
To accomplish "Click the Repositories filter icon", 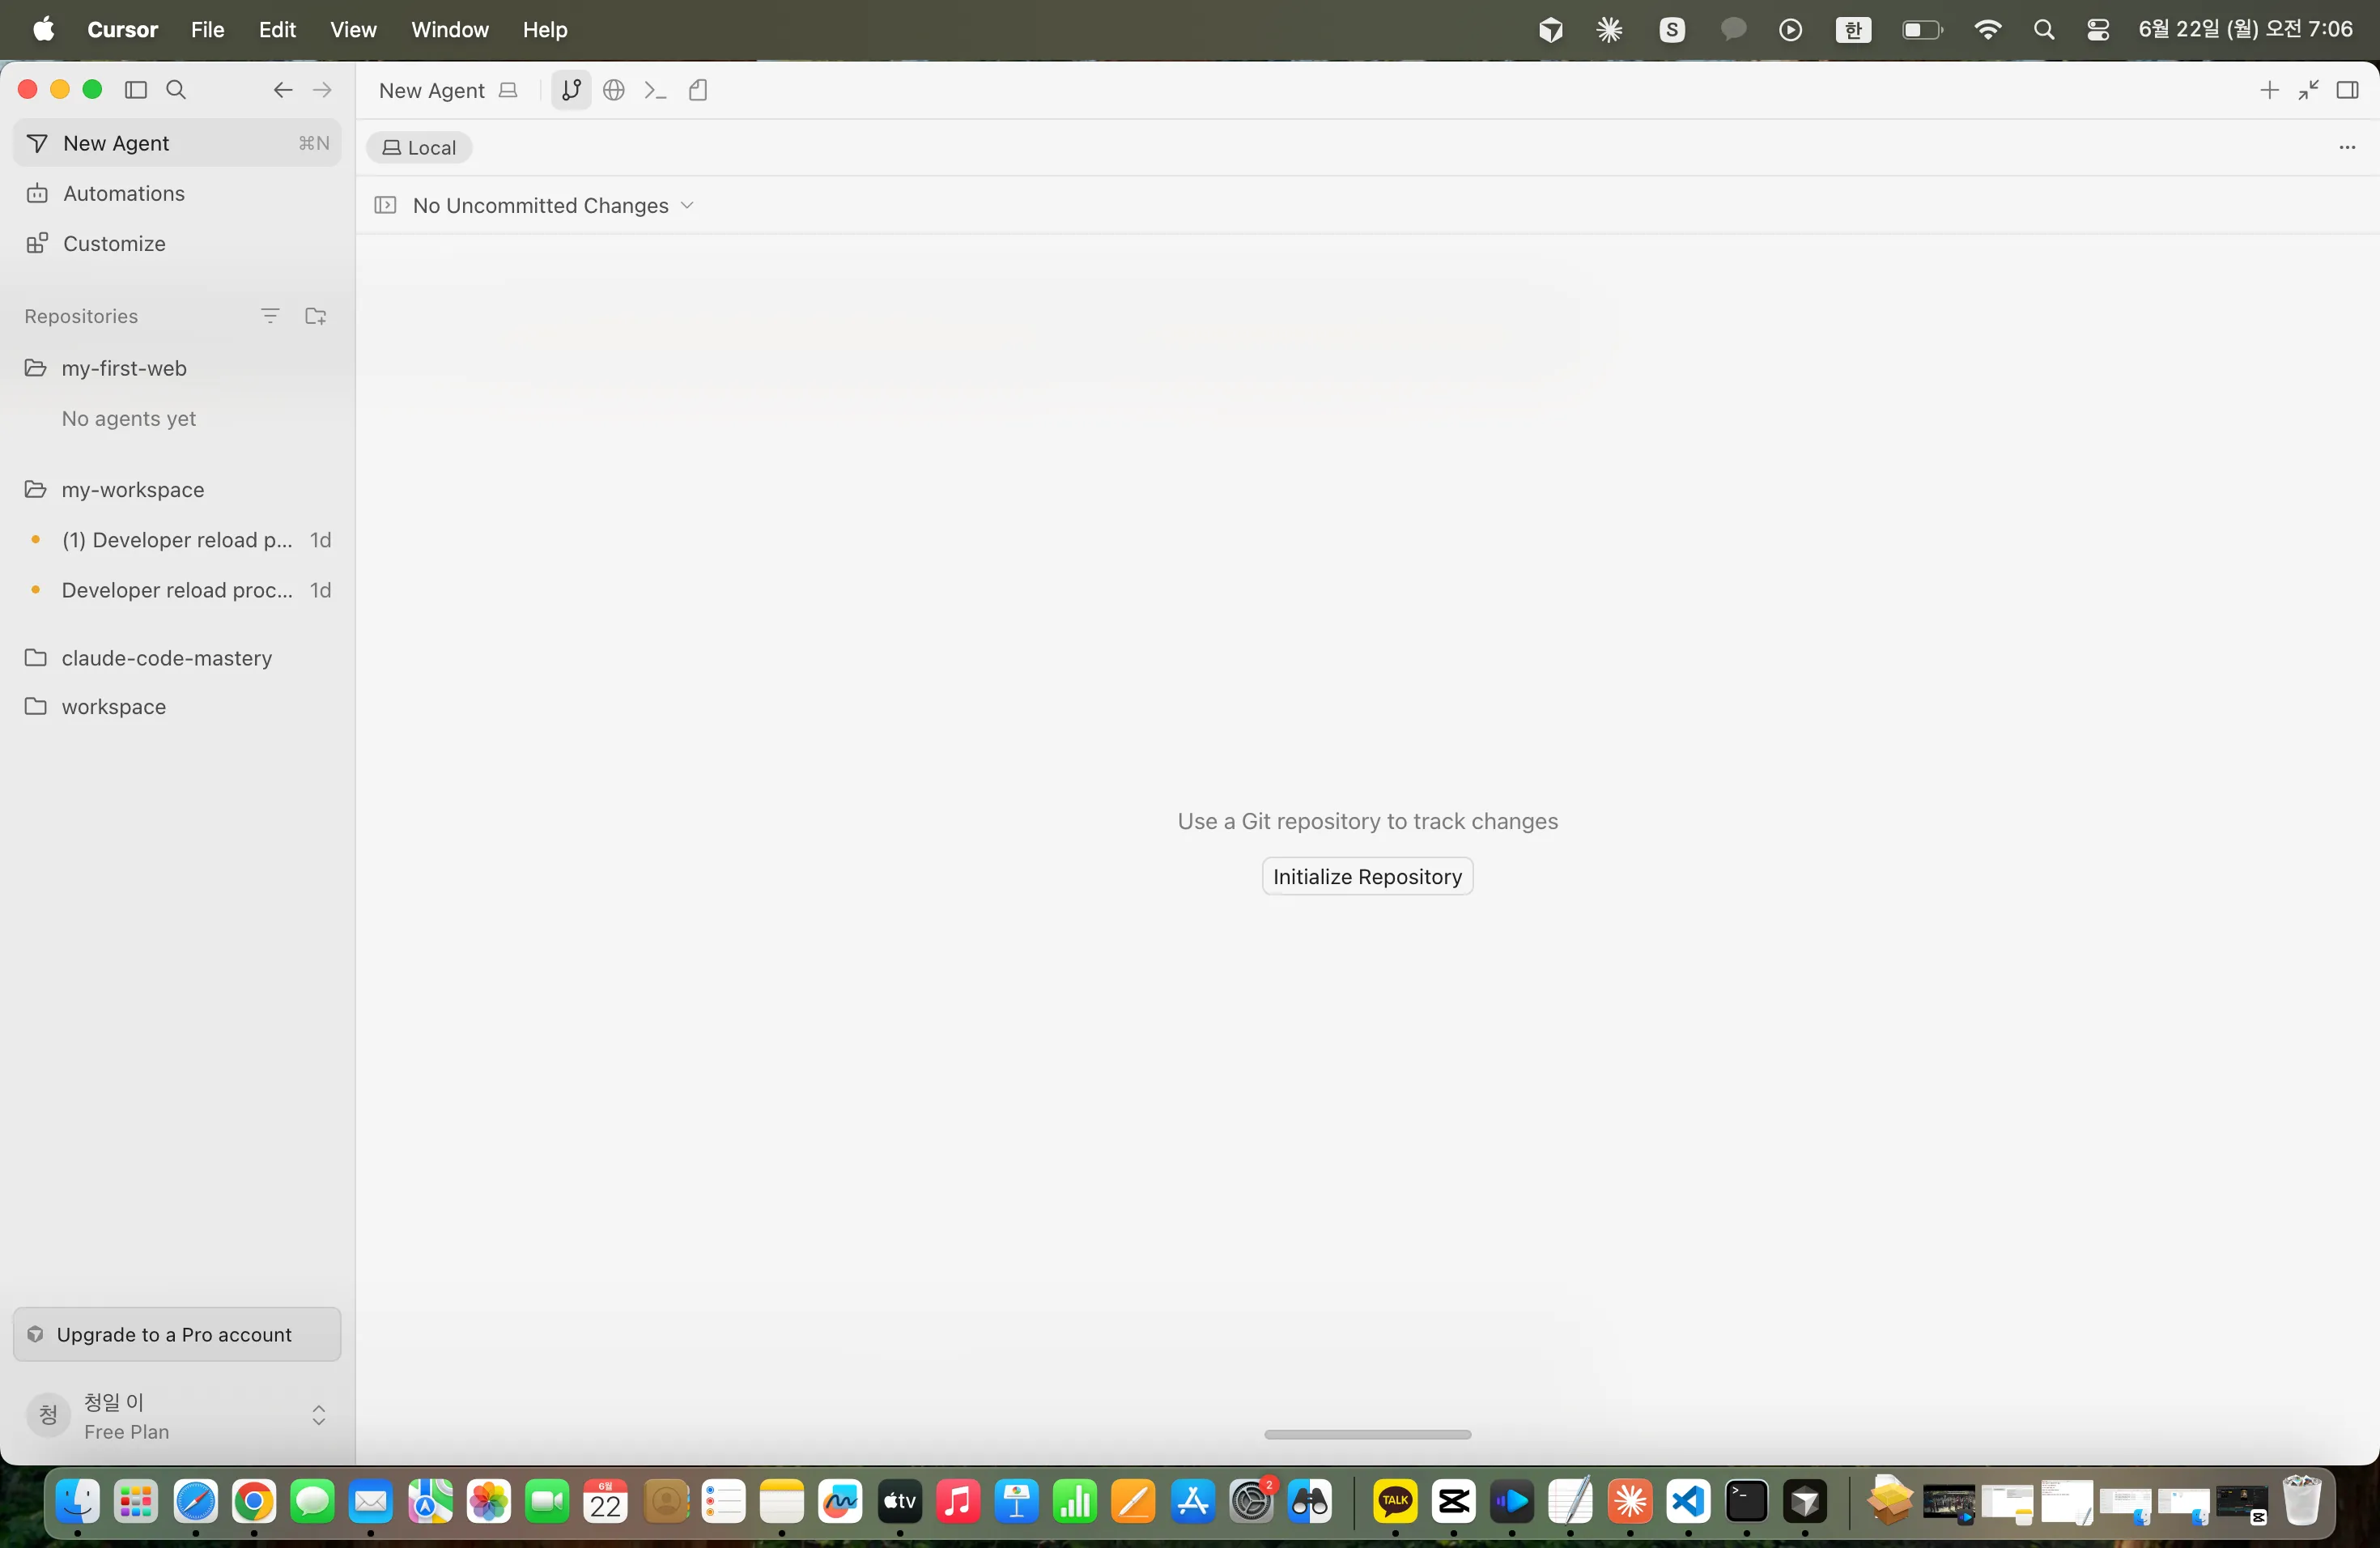I will click(x=270, y=316).
